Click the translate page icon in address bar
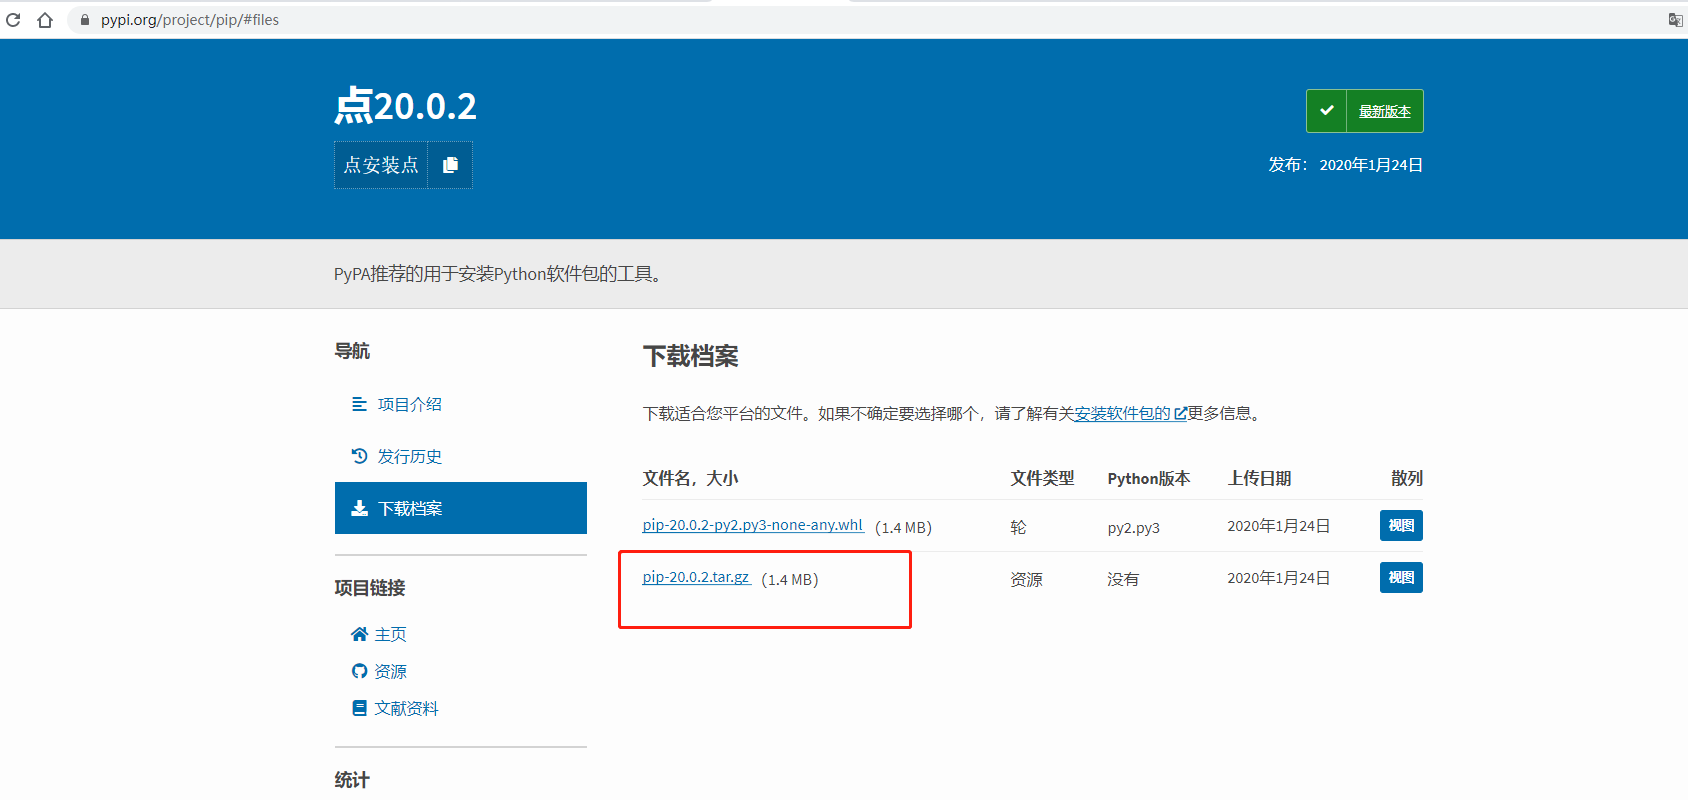Image resolution: width=1688 pixels, height=800 pixels. click(x=1675, y=20)
